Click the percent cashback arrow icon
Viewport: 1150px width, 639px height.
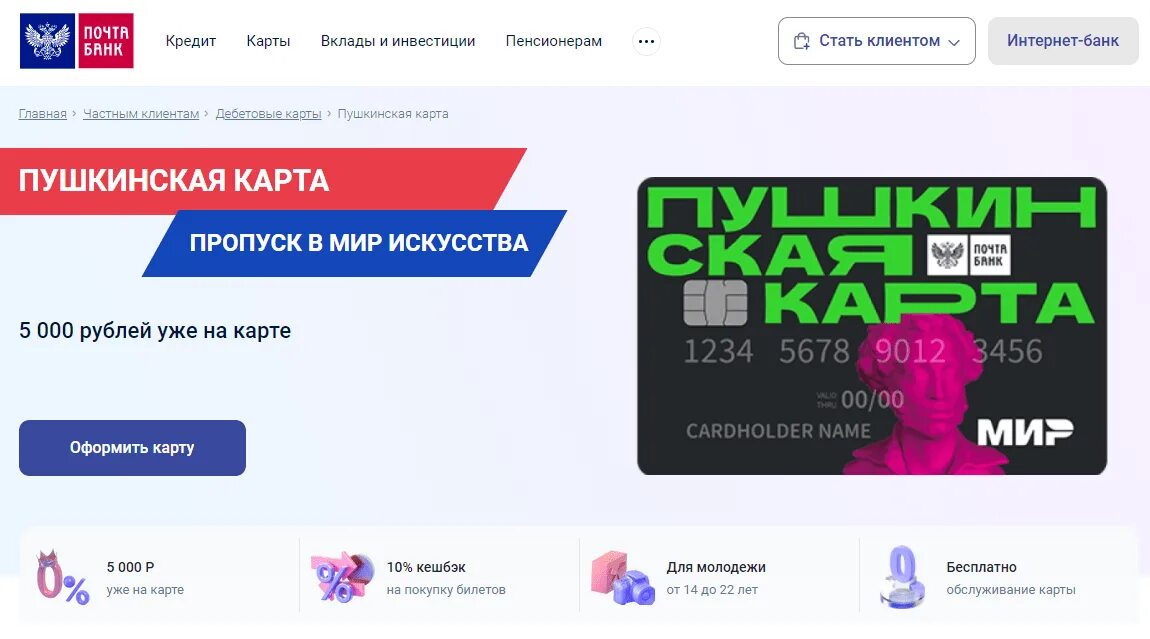(342, 577)
